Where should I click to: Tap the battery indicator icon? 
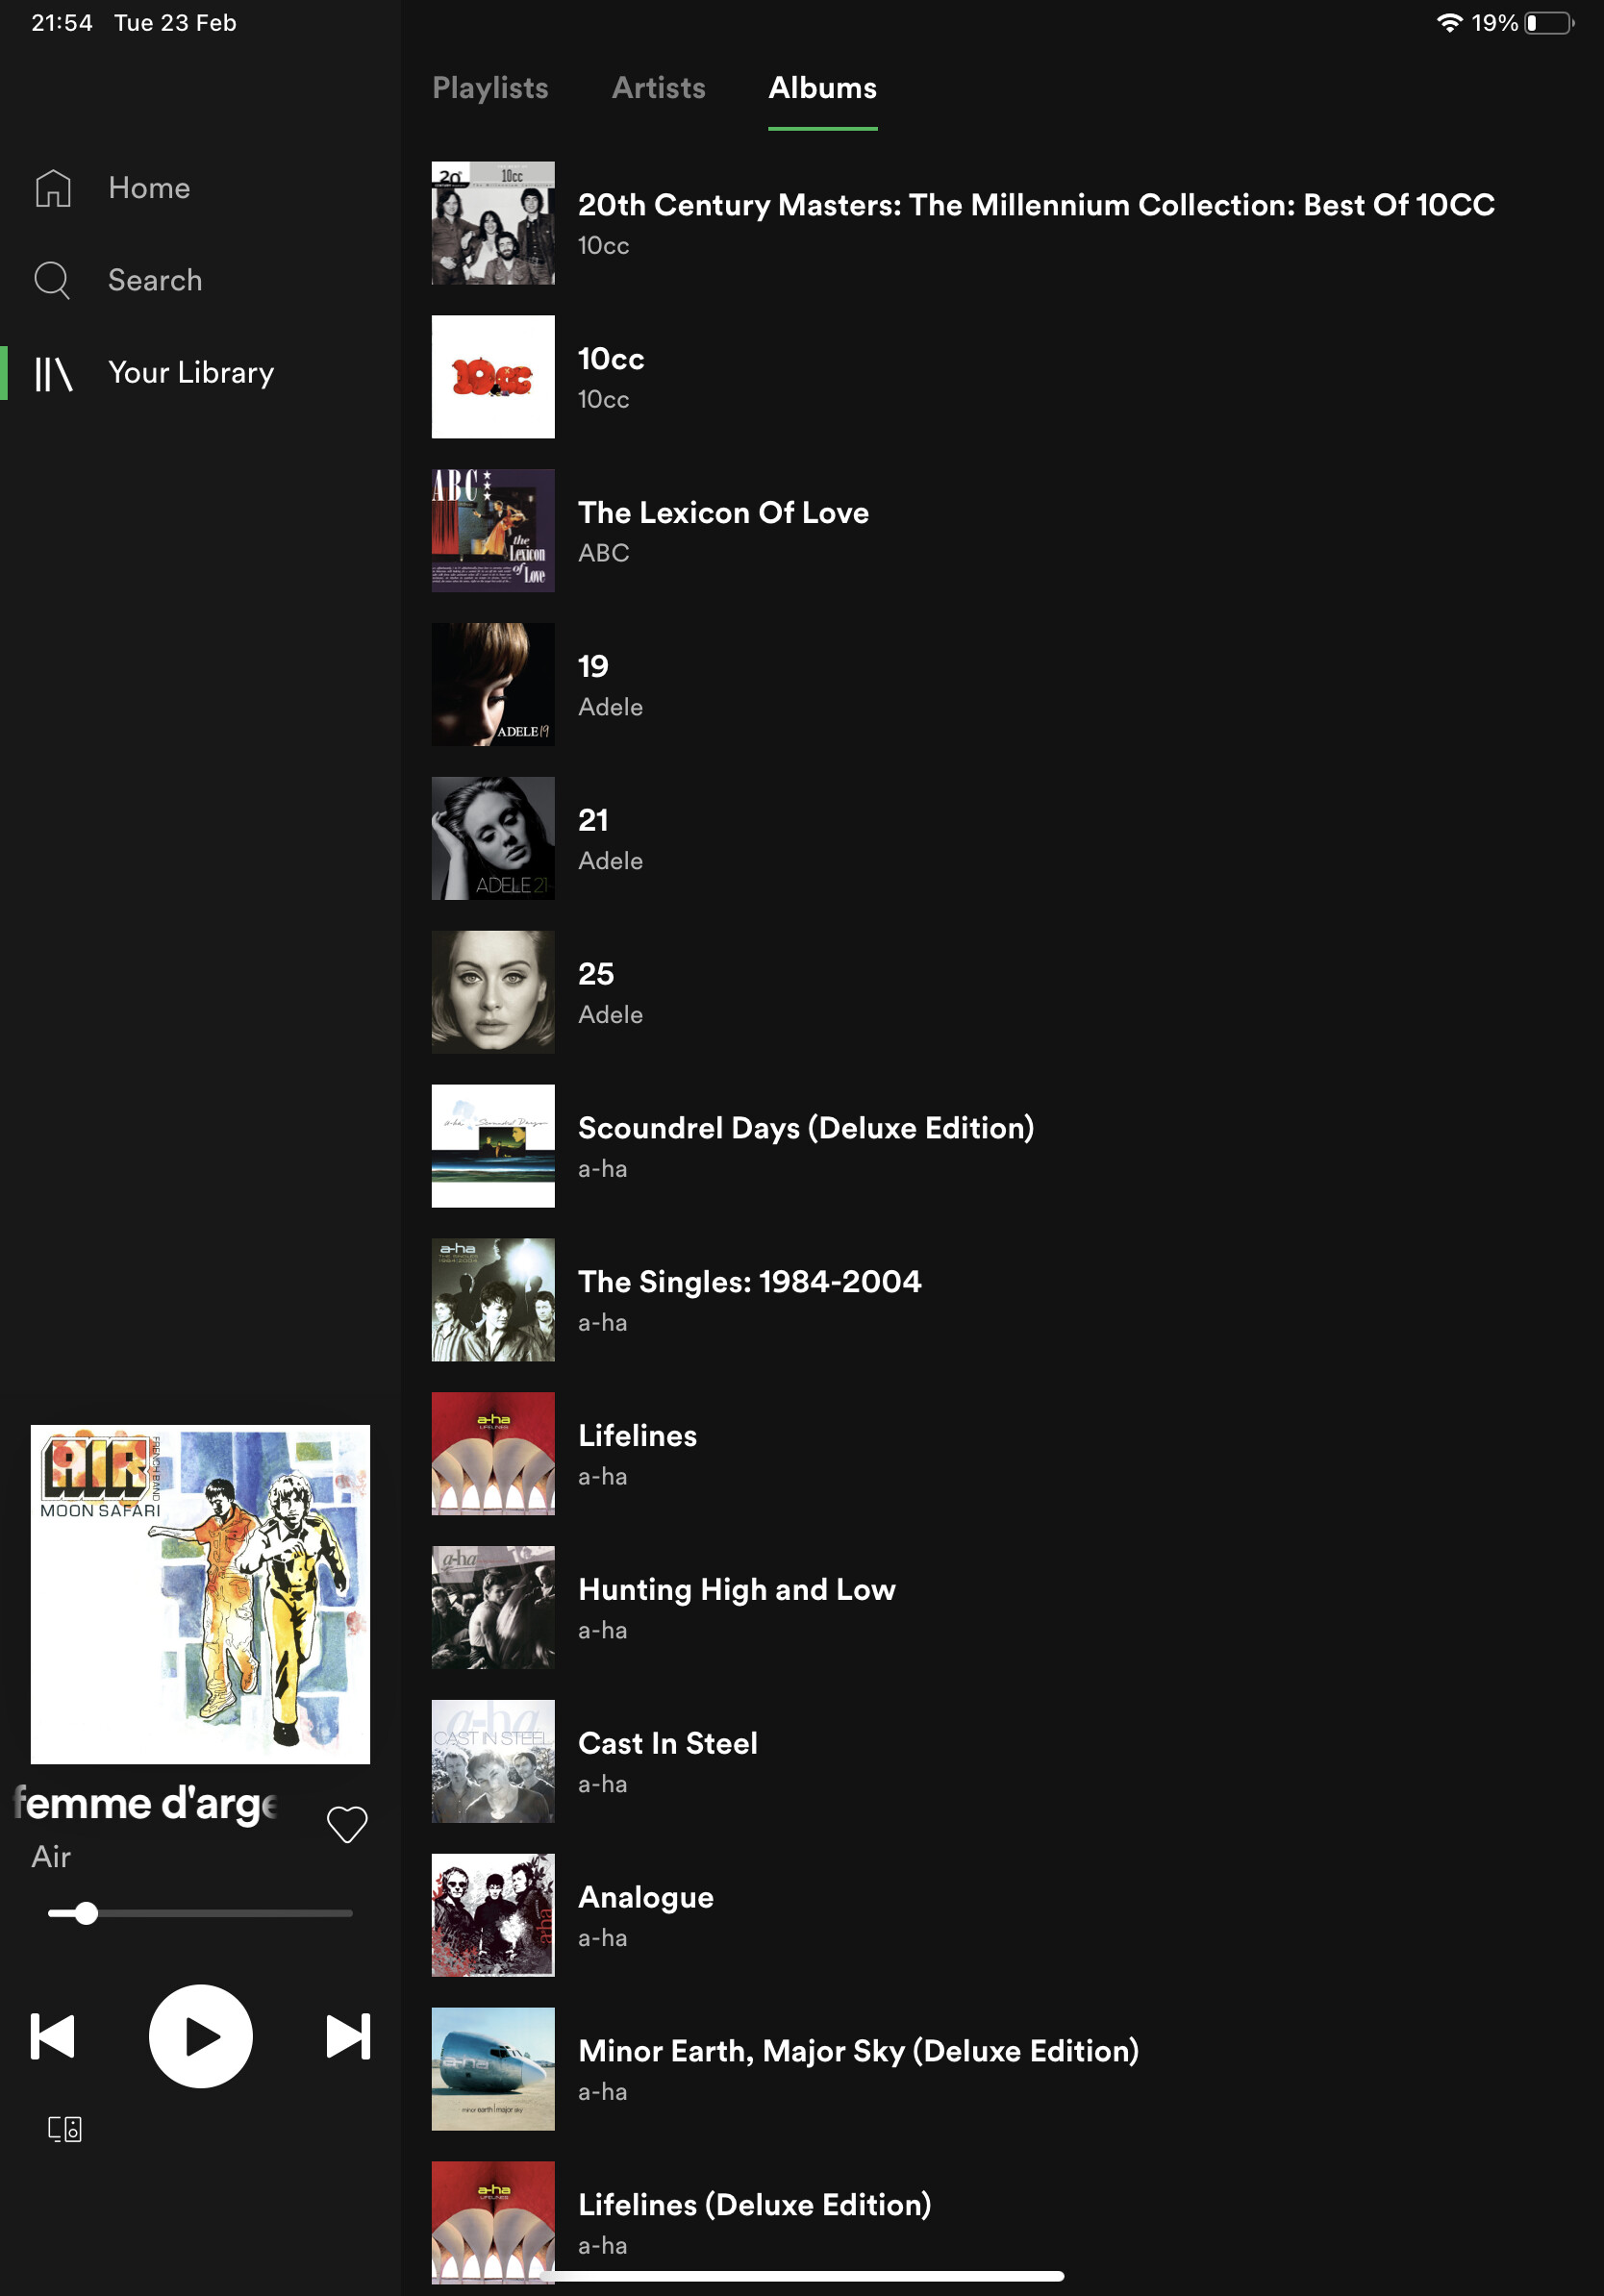pyautogui.click(x=1548, y=23)
